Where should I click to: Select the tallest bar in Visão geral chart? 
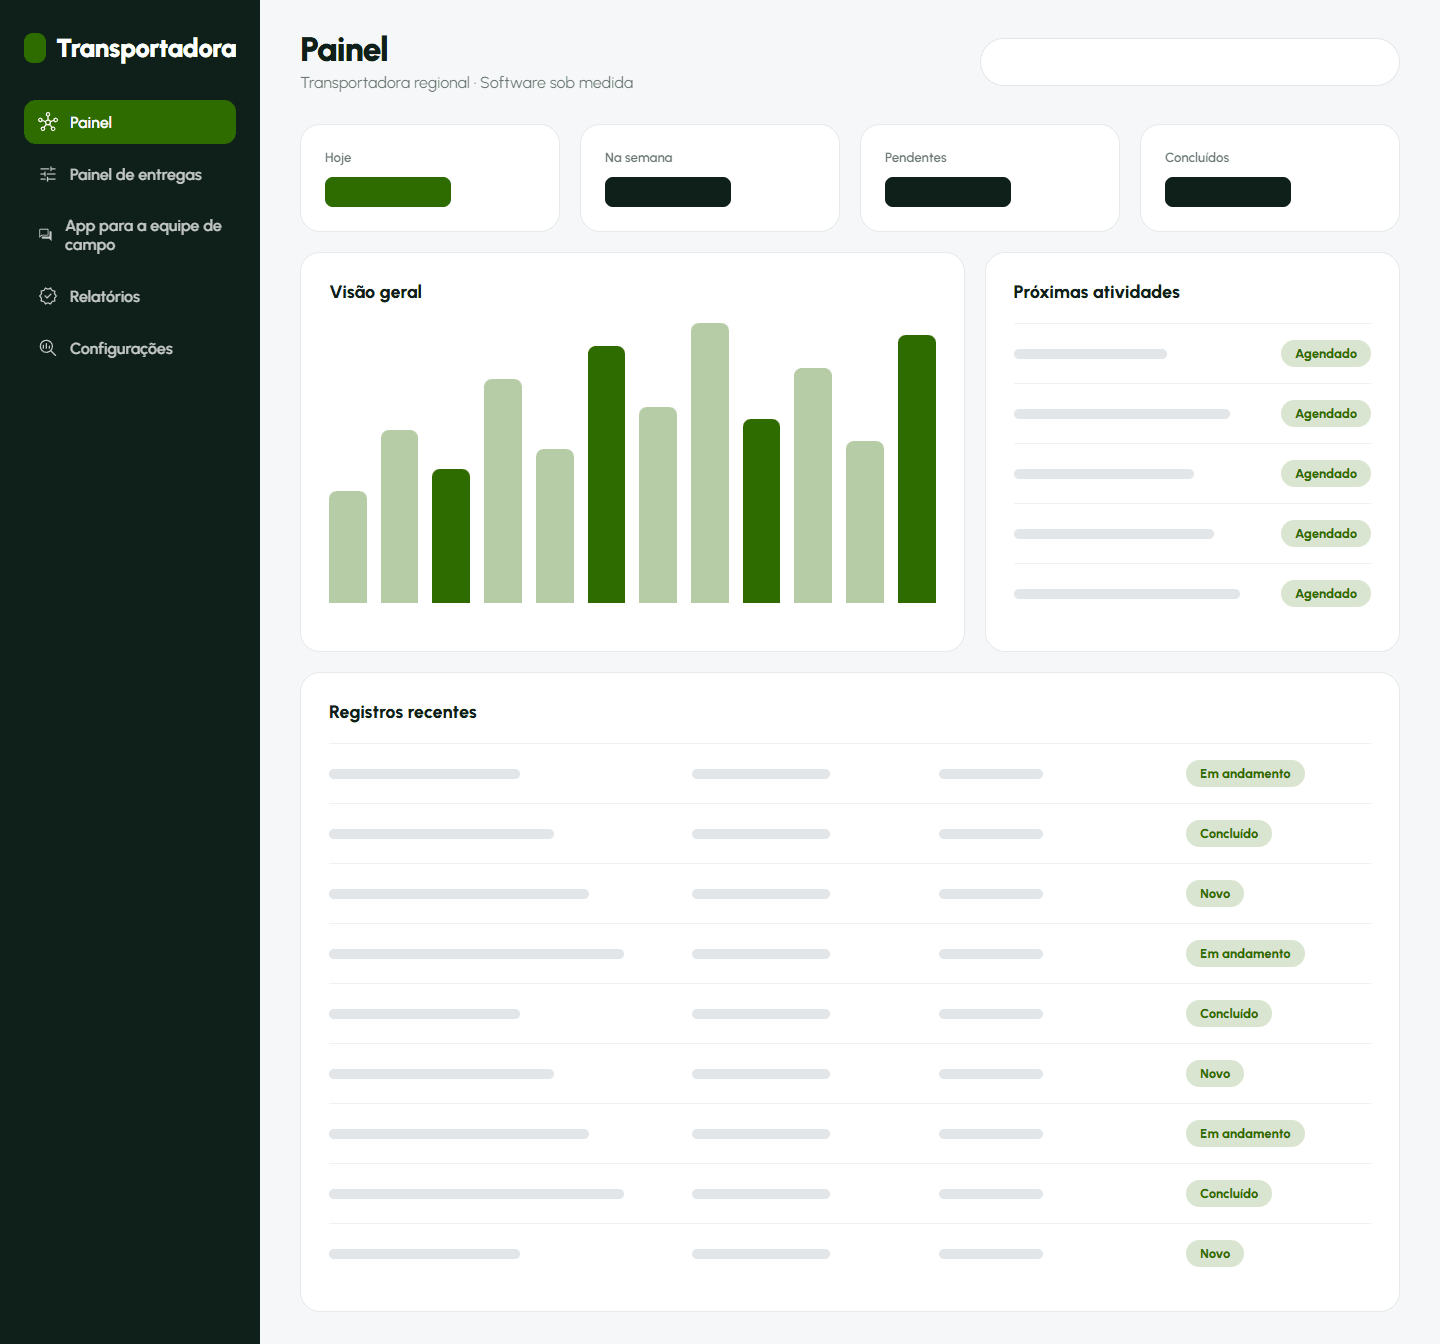(710, 463)
